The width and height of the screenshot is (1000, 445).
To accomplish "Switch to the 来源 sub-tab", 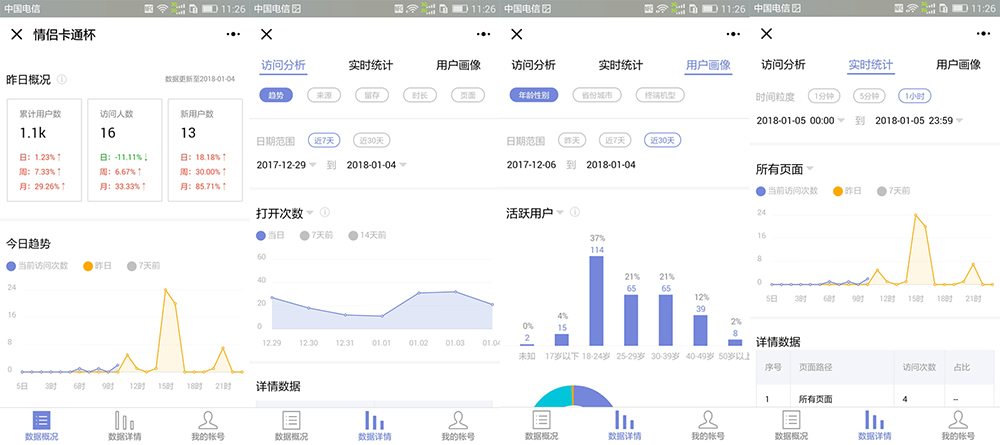I will [324, 95].
